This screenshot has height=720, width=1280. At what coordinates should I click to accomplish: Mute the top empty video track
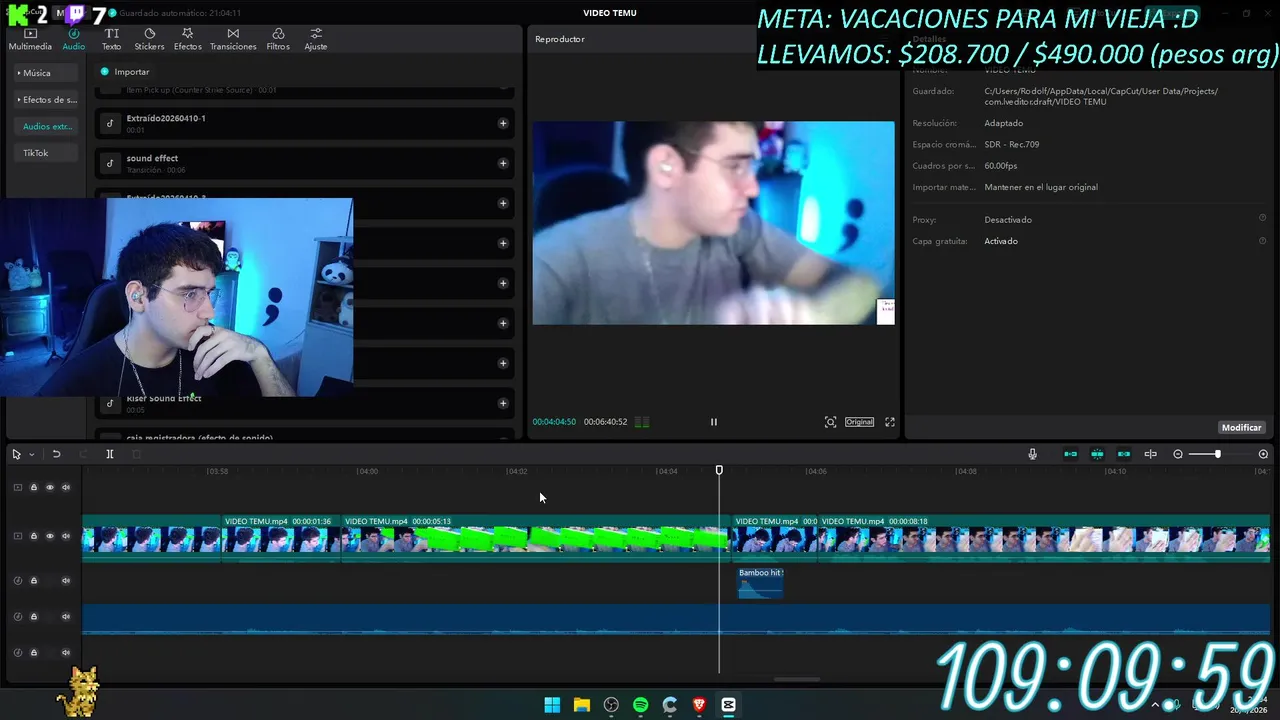[66, 488]
